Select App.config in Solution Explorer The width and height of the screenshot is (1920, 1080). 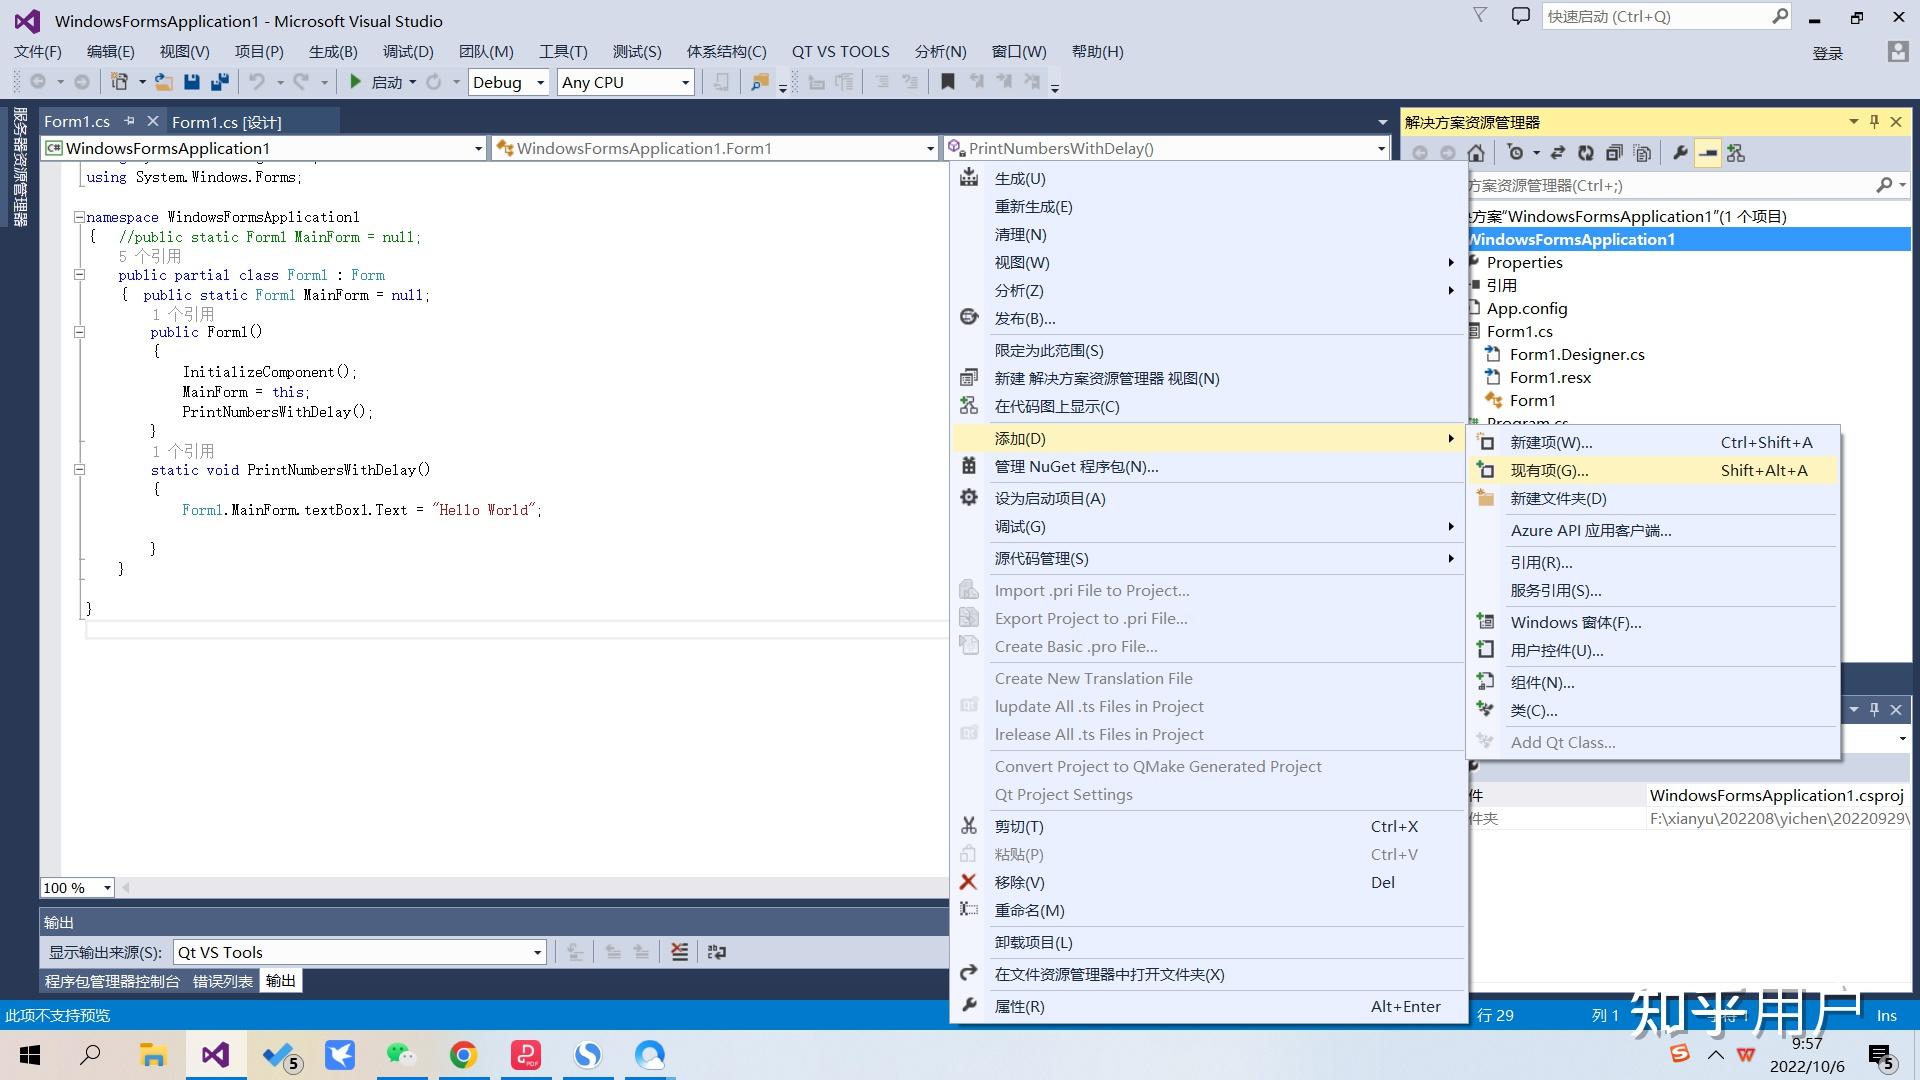tap(1526, 308)
